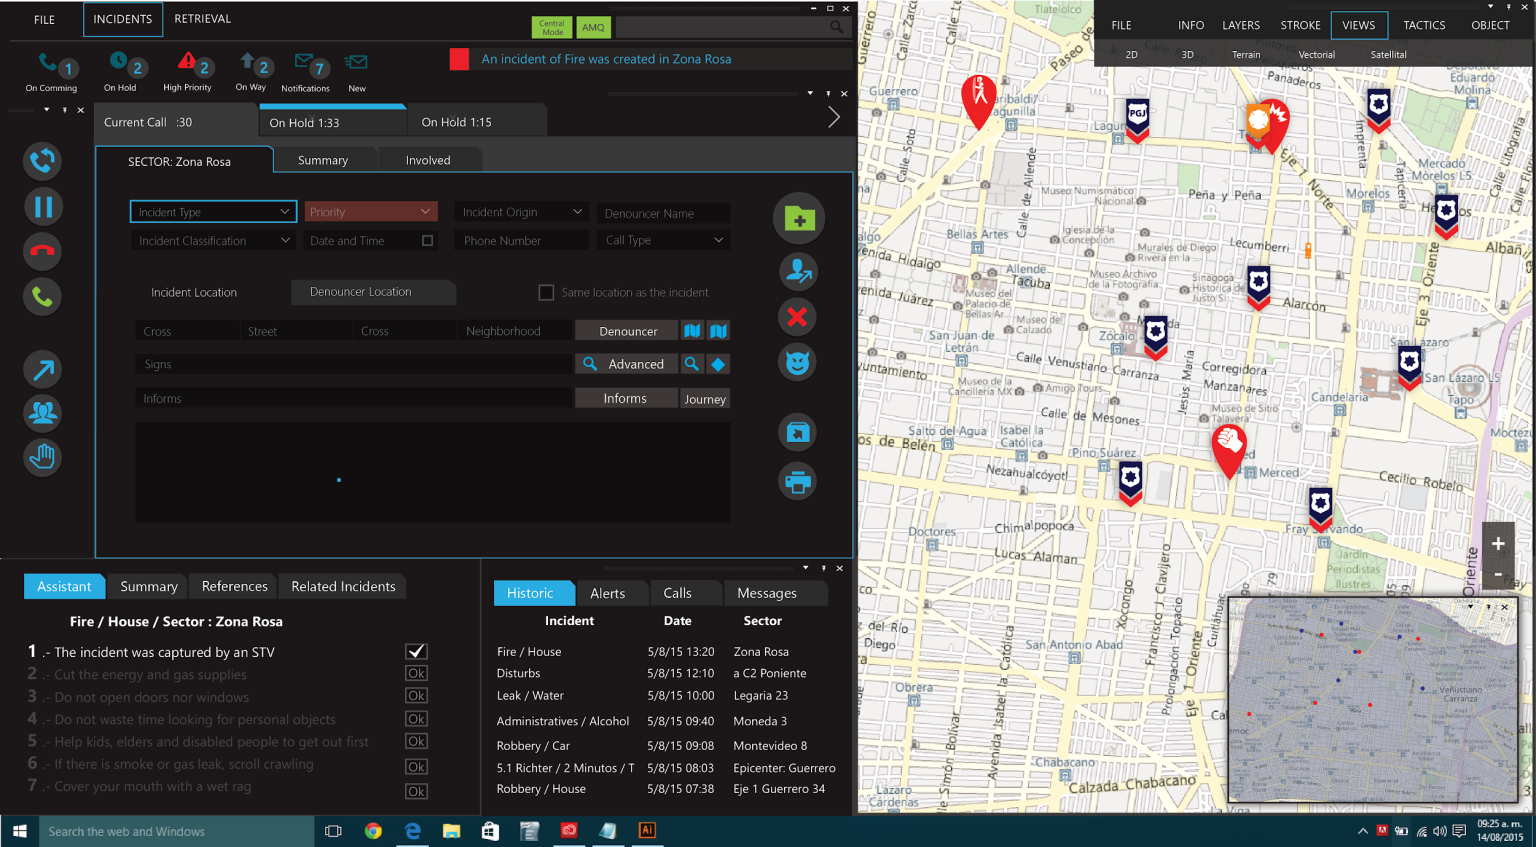Mark step 2 energy and gas supplies Ok
Viewport: 1536px width, 847px height.
click(x=416, y=674)
